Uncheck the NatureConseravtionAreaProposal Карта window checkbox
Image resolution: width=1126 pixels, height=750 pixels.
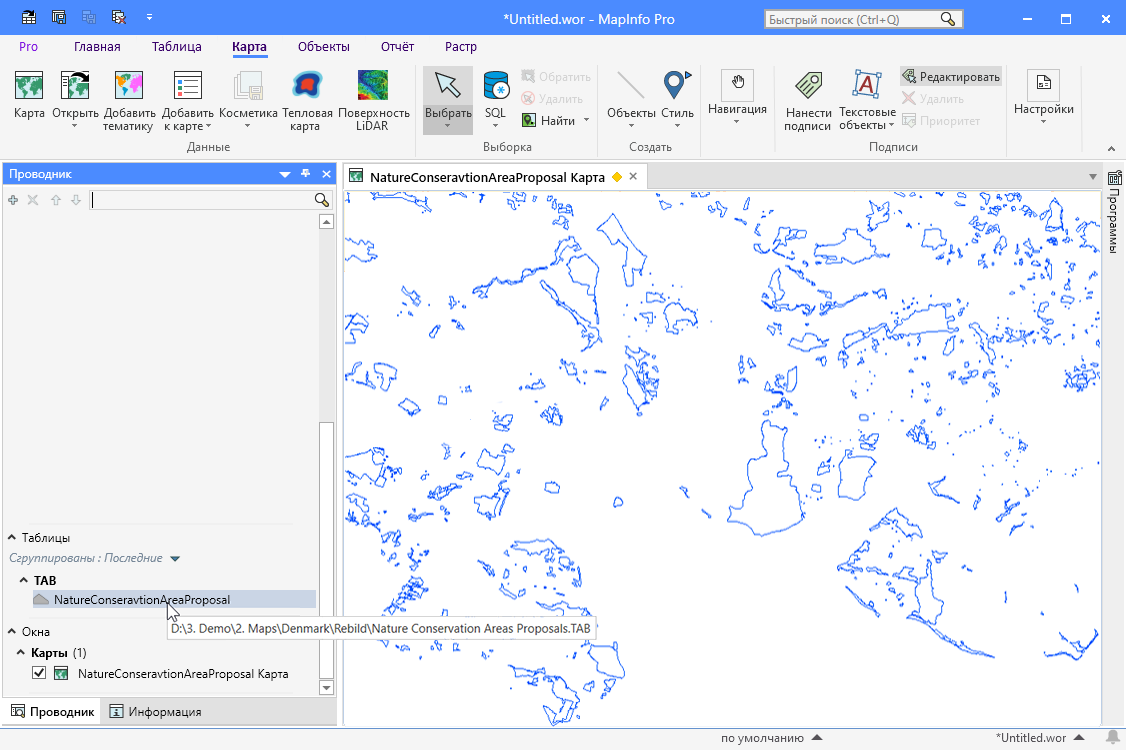point(39,674)
